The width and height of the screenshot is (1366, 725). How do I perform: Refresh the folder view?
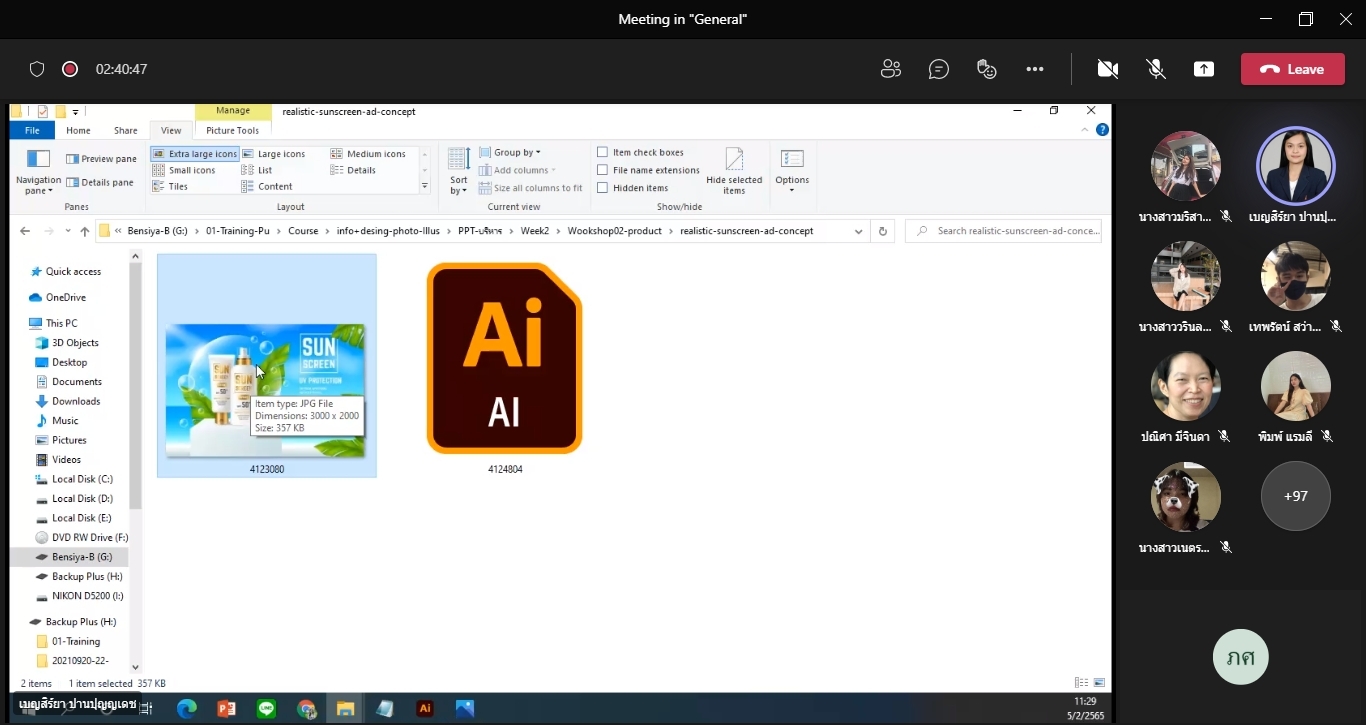coord(882,231)
